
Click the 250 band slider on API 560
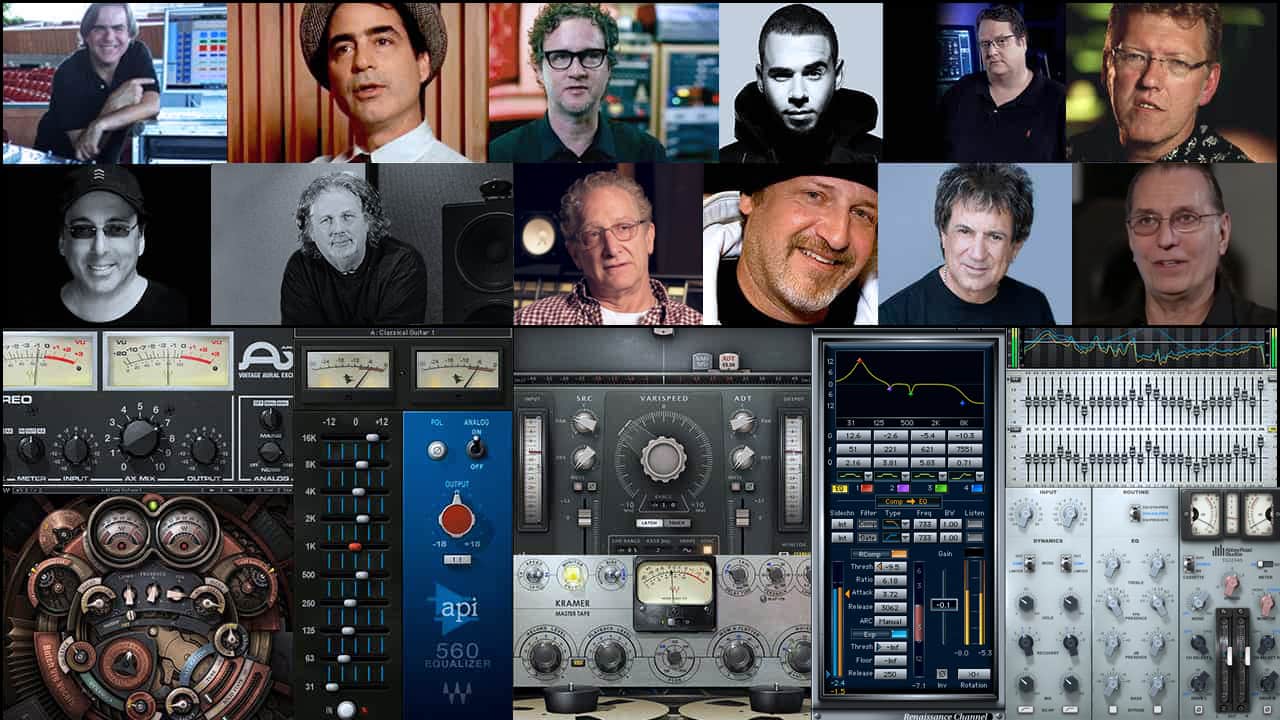click(350, 602)
